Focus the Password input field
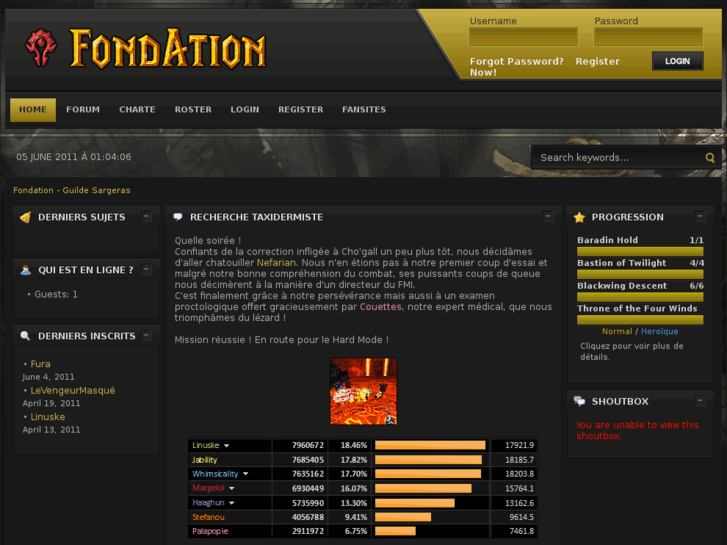This screenshot has width=727, height=545. 648,37
